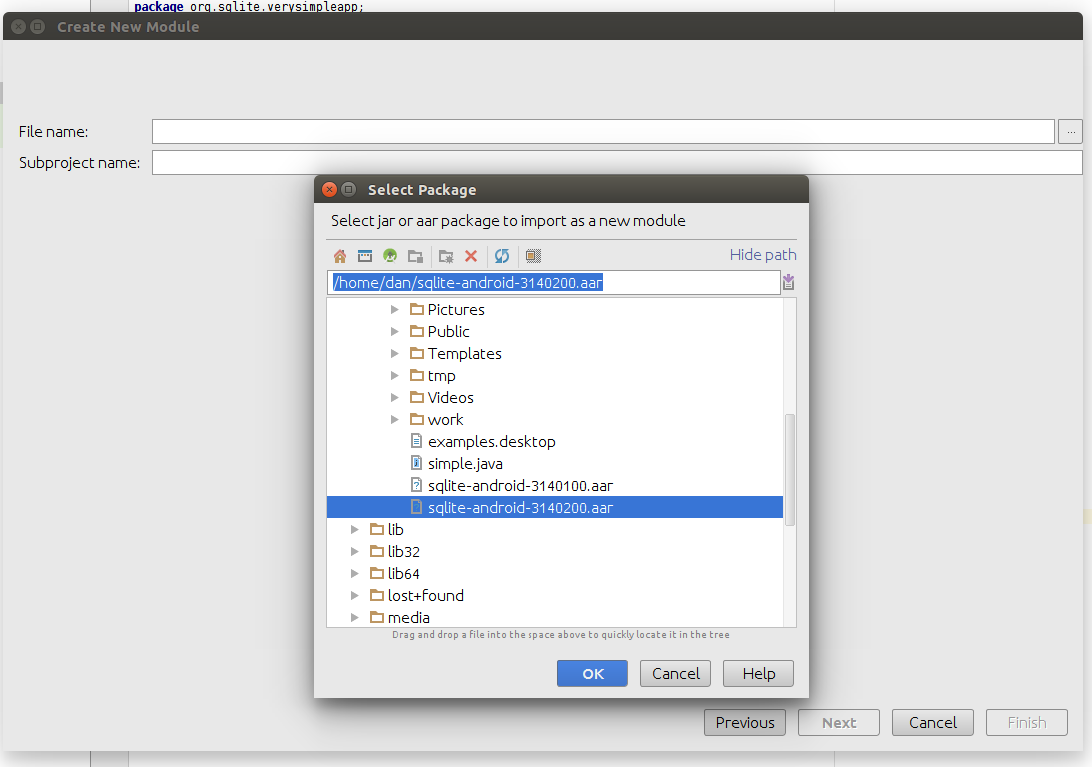Viewport: 1092px width, 767px height.
Task: Select simple.java in the tree
Action: [x=465, y=464]
